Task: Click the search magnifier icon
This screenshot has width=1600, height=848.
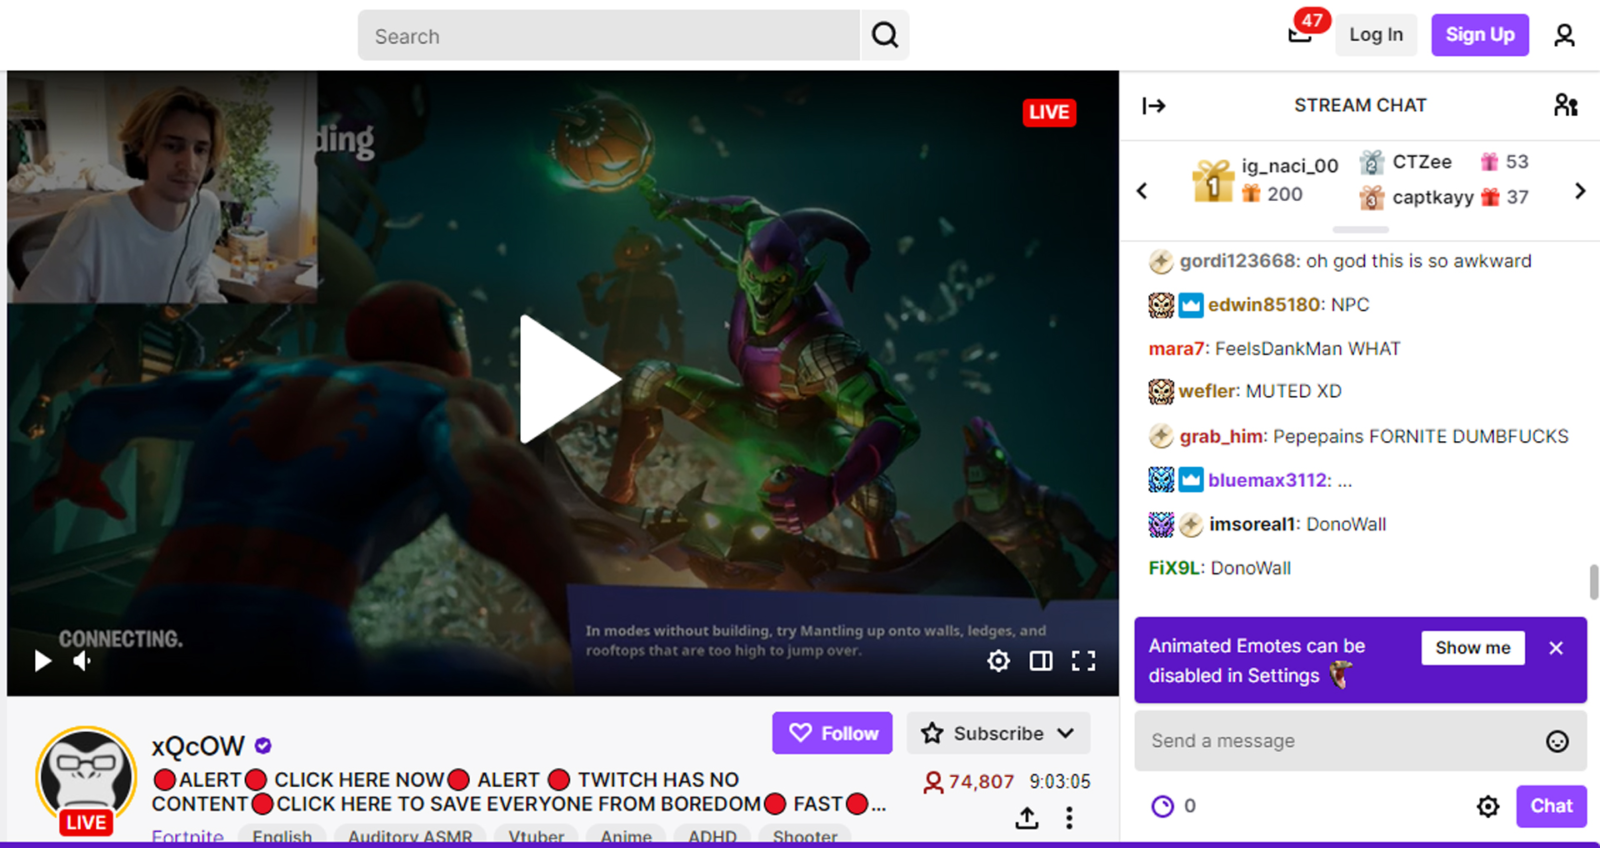Action: click(884, 36)
